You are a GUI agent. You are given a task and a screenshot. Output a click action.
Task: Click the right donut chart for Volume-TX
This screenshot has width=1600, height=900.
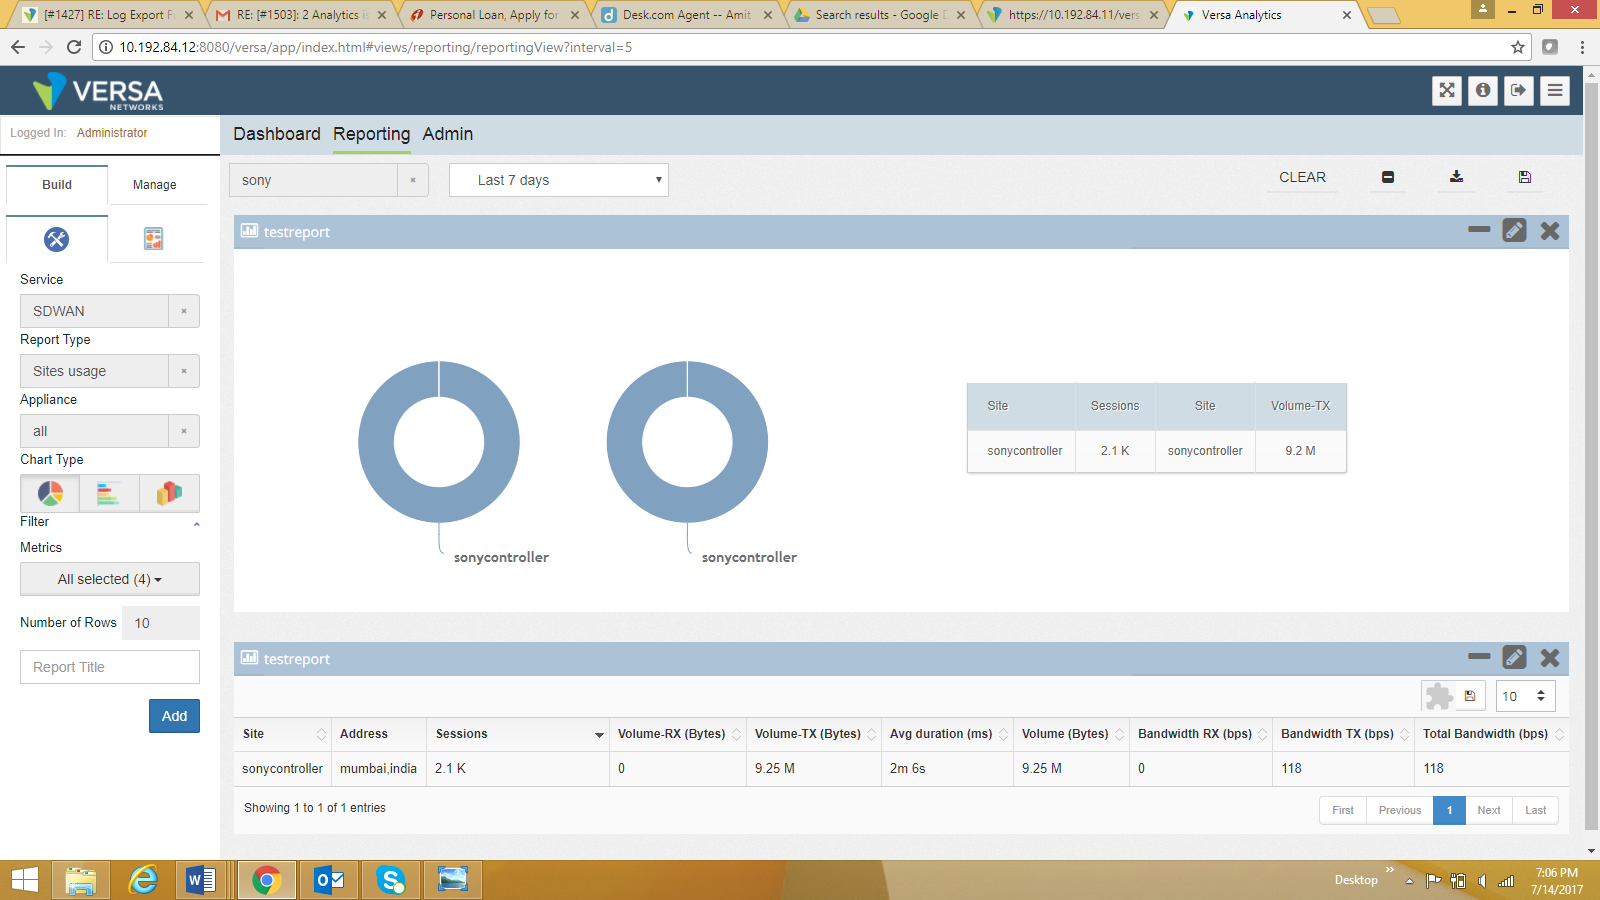click(687, 442)
